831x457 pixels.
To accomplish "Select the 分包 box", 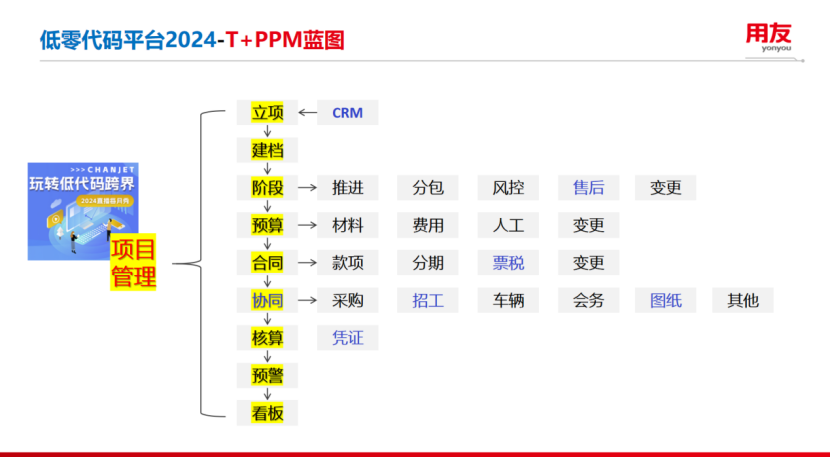I will click(x=428, y=188).
